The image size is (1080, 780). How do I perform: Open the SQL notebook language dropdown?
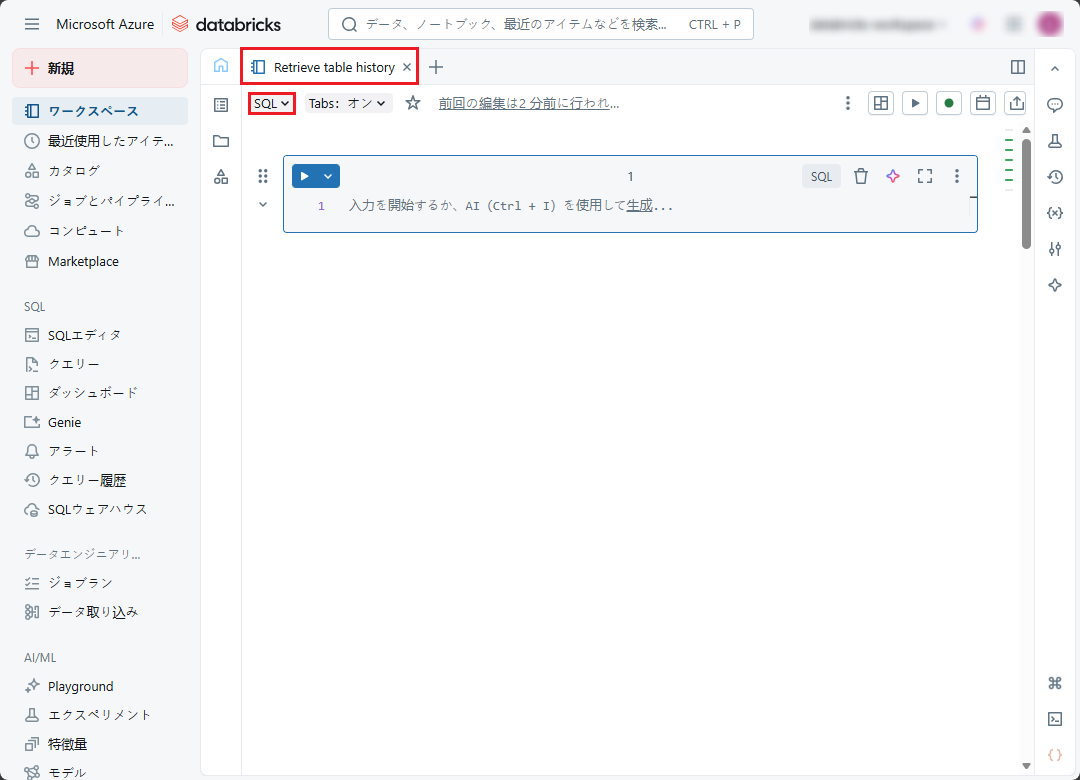[x=271, y=103]
